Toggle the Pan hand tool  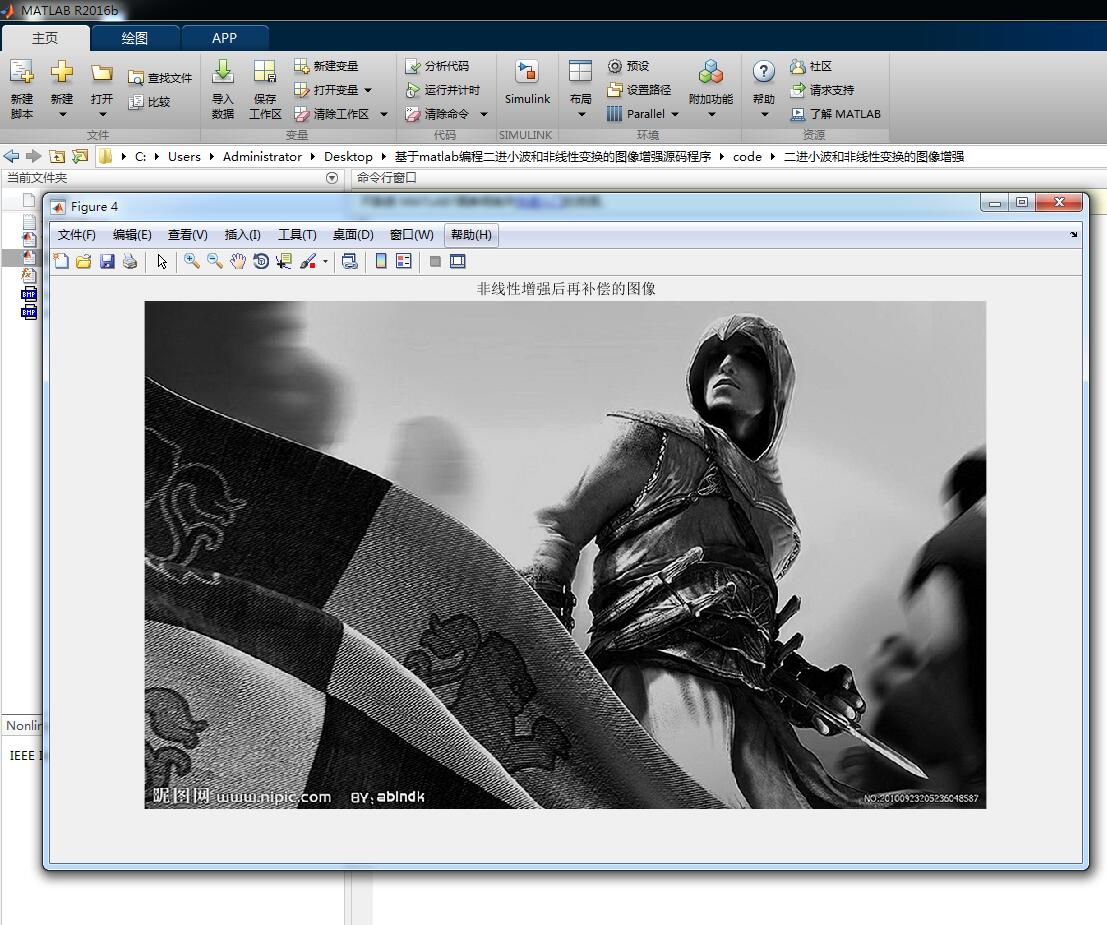[x=238, y=261]
